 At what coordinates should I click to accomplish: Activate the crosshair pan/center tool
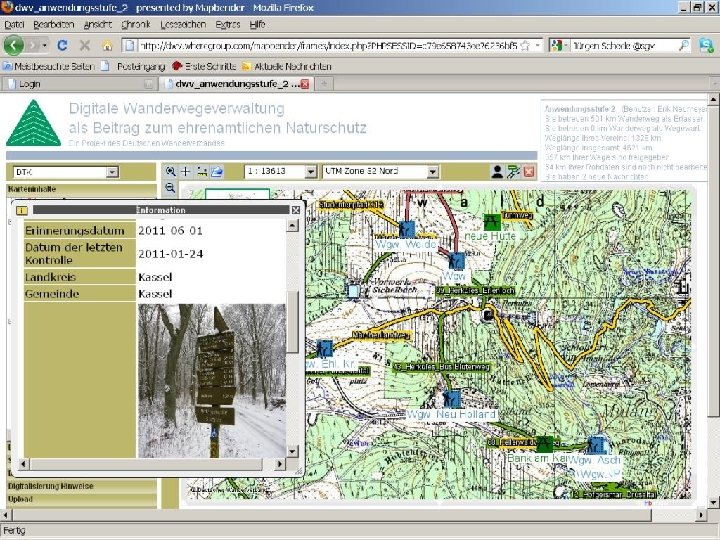tap(186, 172)
